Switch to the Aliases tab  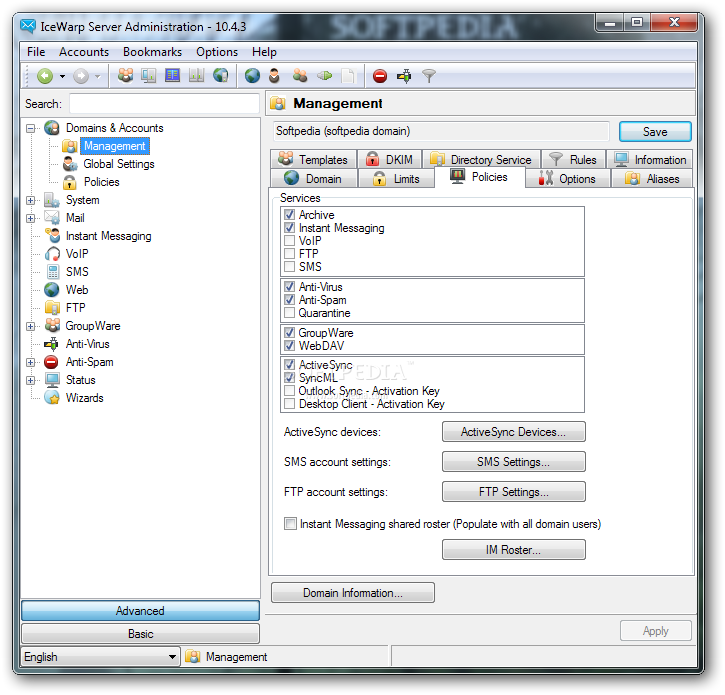click(x=652, y=178)
